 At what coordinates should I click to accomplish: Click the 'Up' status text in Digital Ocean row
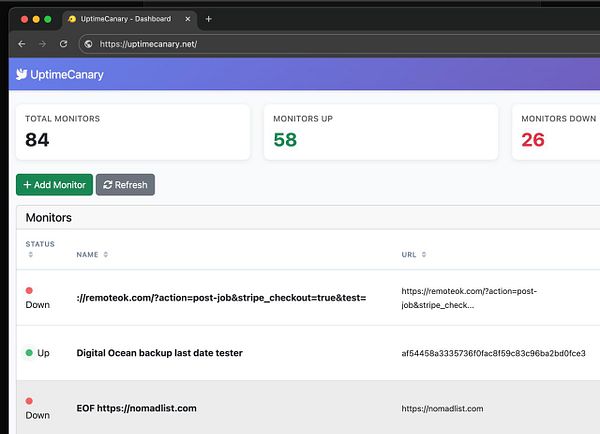(x=43, y=353)
